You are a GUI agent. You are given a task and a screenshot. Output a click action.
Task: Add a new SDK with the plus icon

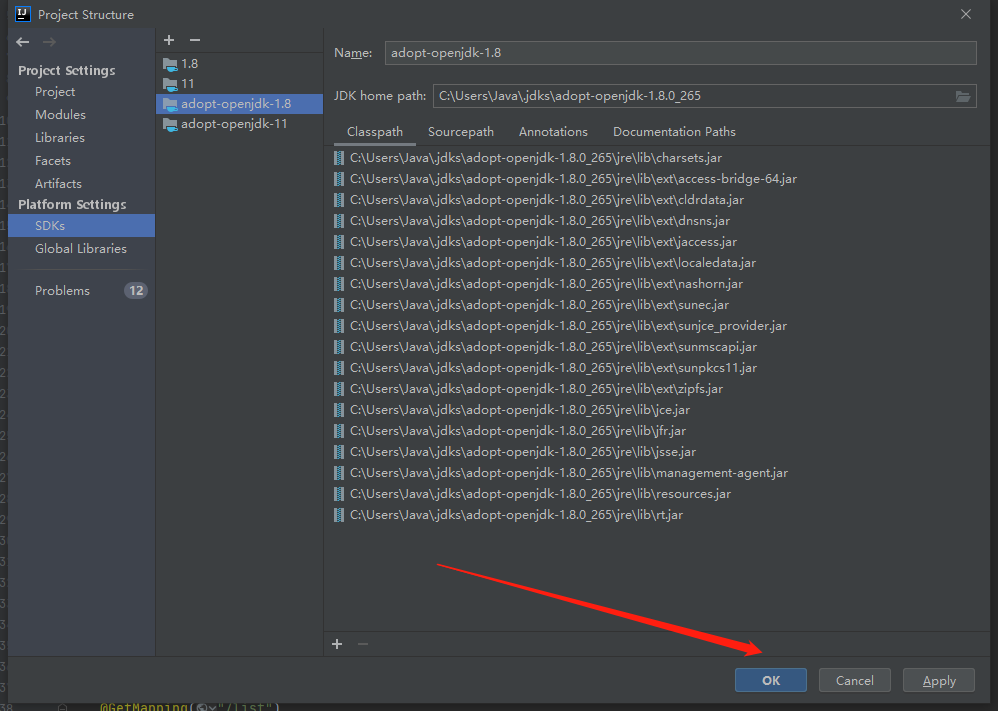coord(168,40)
